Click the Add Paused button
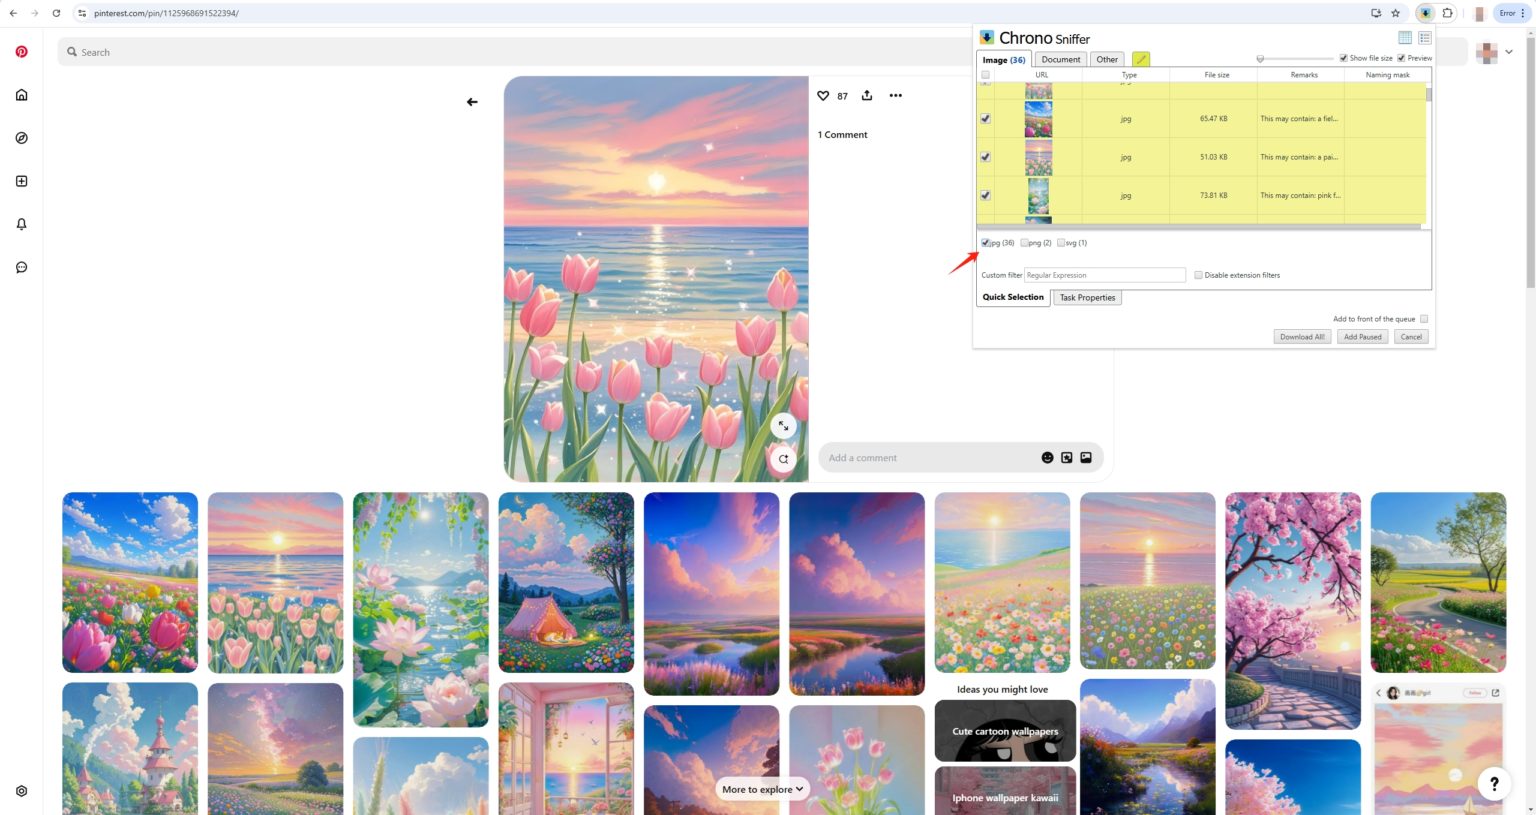Image resolution: width=1536 pixels, height=815 pixels. pyautogui.click(x=1362, y=337)
